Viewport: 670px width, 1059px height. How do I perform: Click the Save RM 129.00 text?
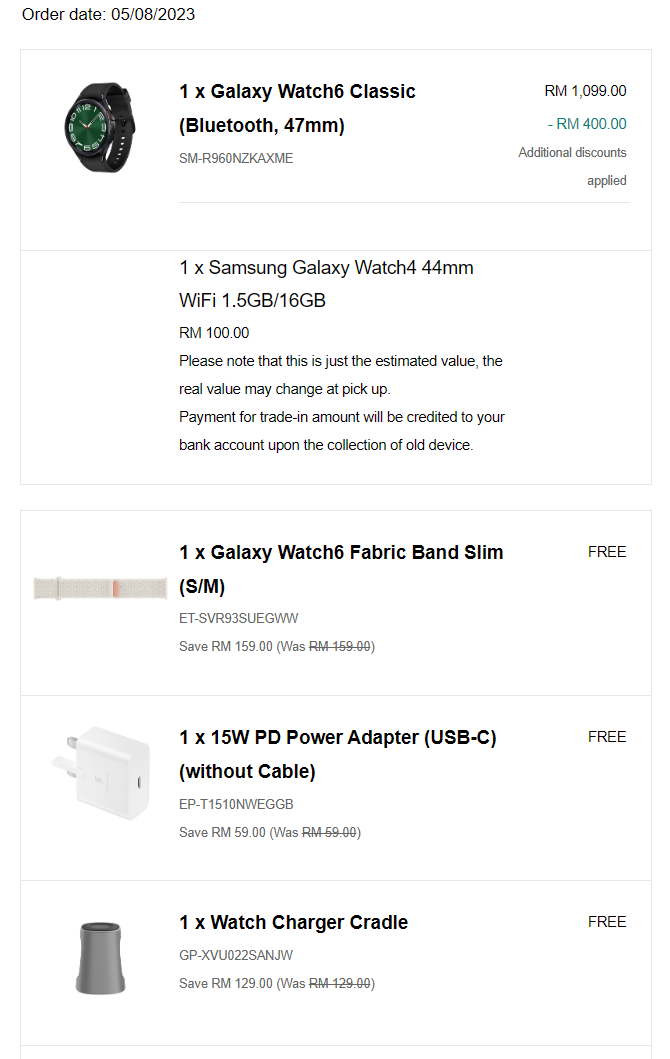click(226, 983)
